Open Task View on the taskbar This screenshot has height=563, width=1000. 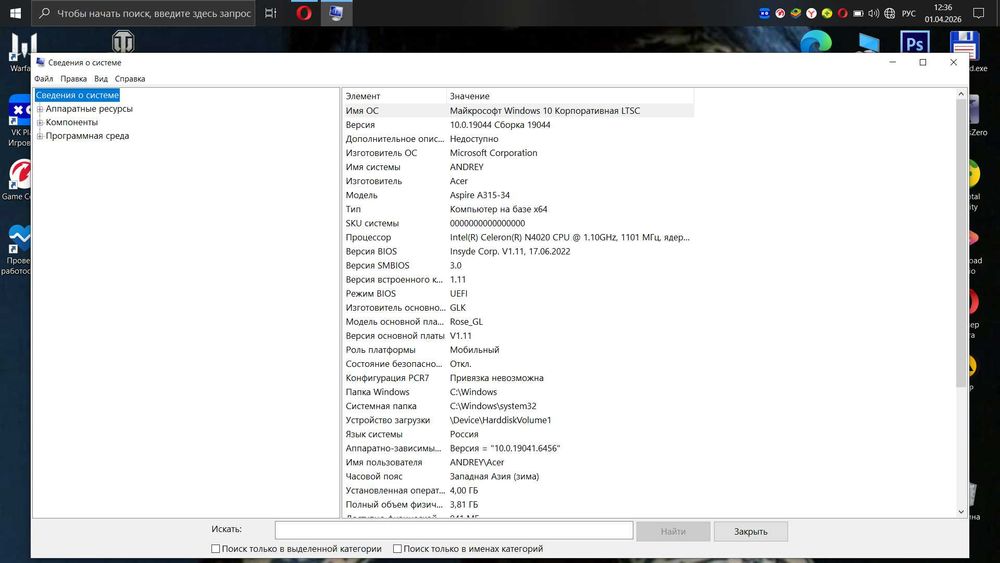270,13
